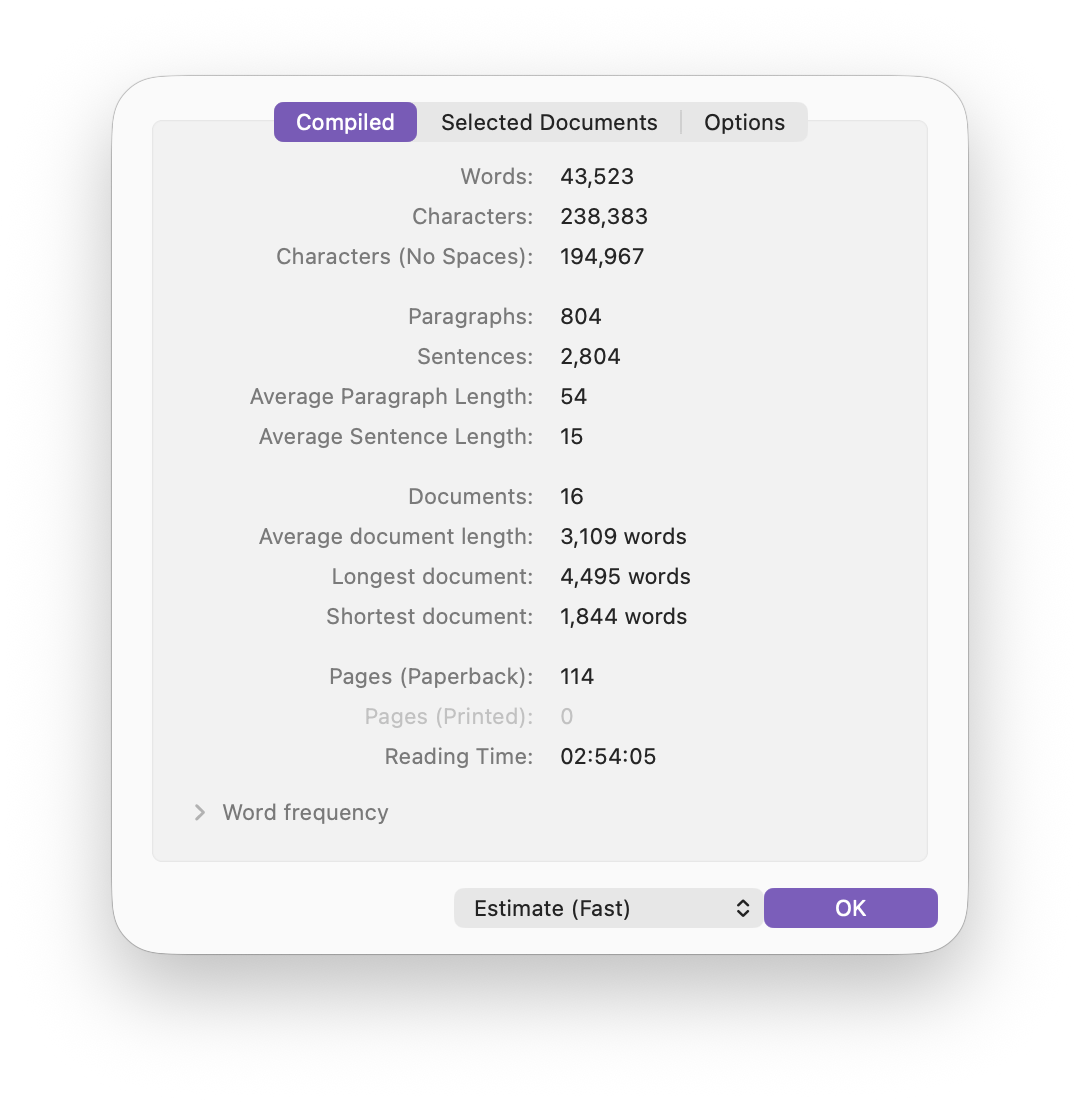This screenshot has width=1080, height=1102.
Task: Click the Documents count 16
Action: coord(572,497)
